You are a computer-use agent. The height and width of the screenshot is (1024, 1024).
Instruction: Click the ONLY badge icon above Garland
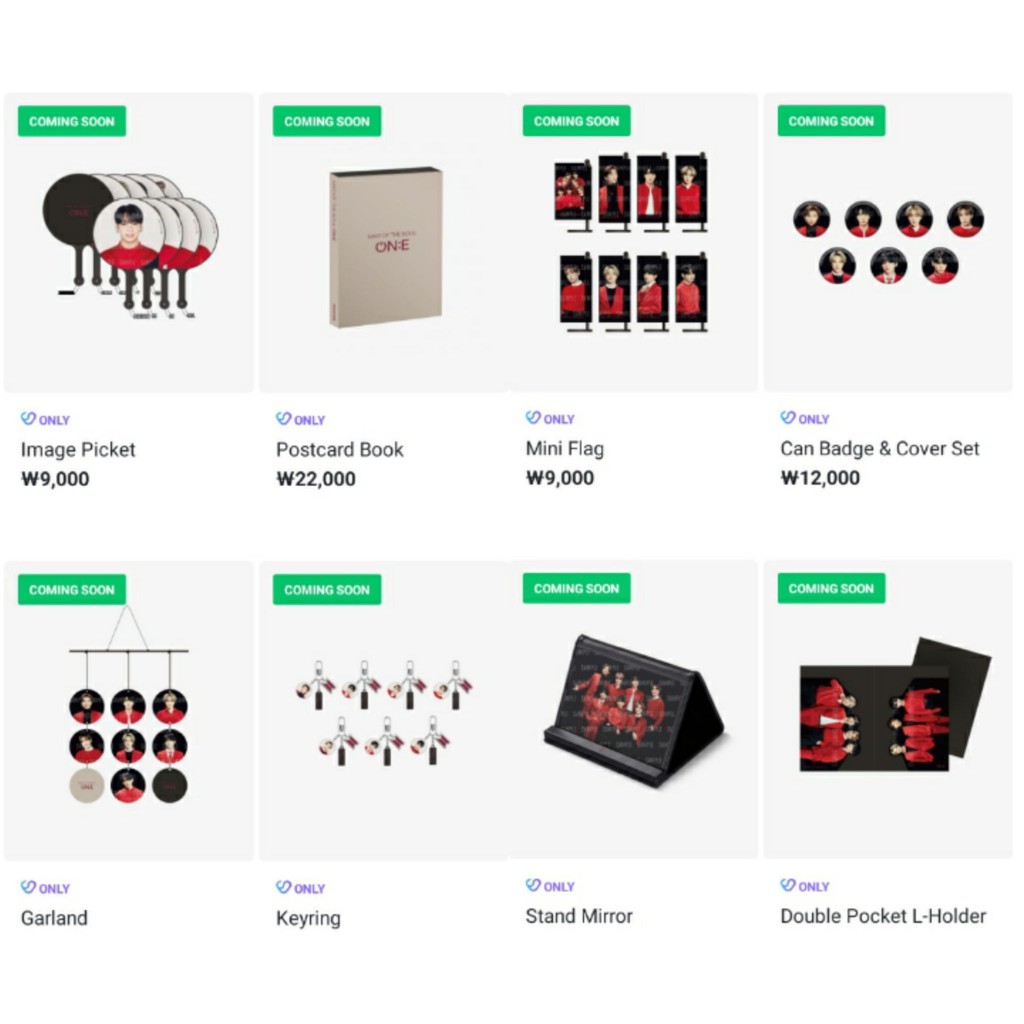coord(28,887)
